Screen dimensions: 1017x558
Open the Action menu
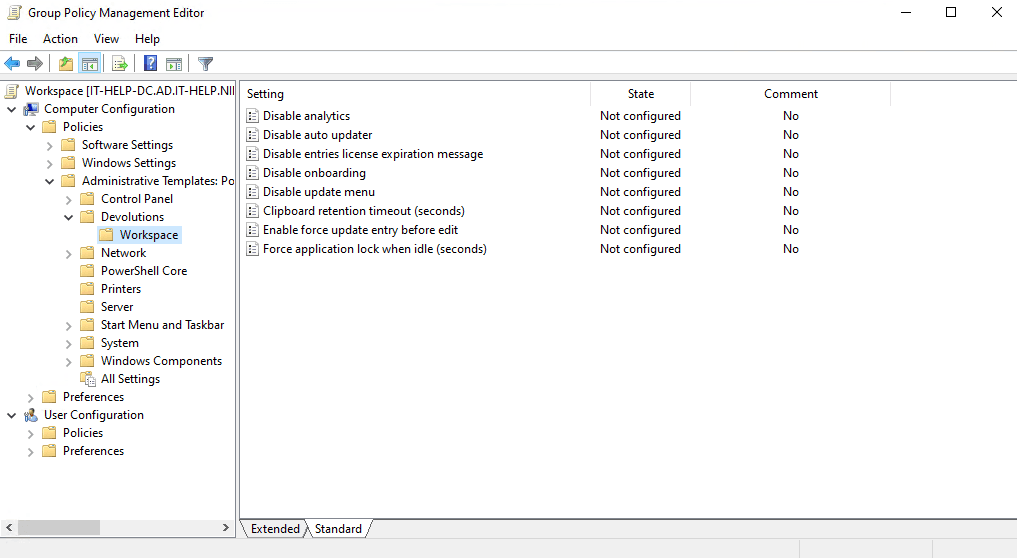60,39
